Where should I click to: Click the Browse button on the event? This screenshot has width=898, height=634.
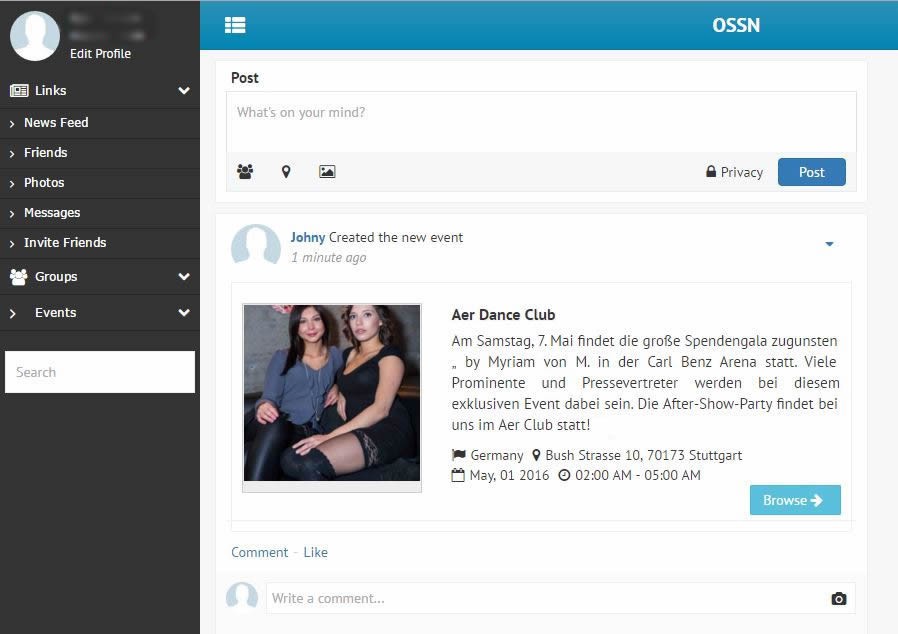point(795,500)
